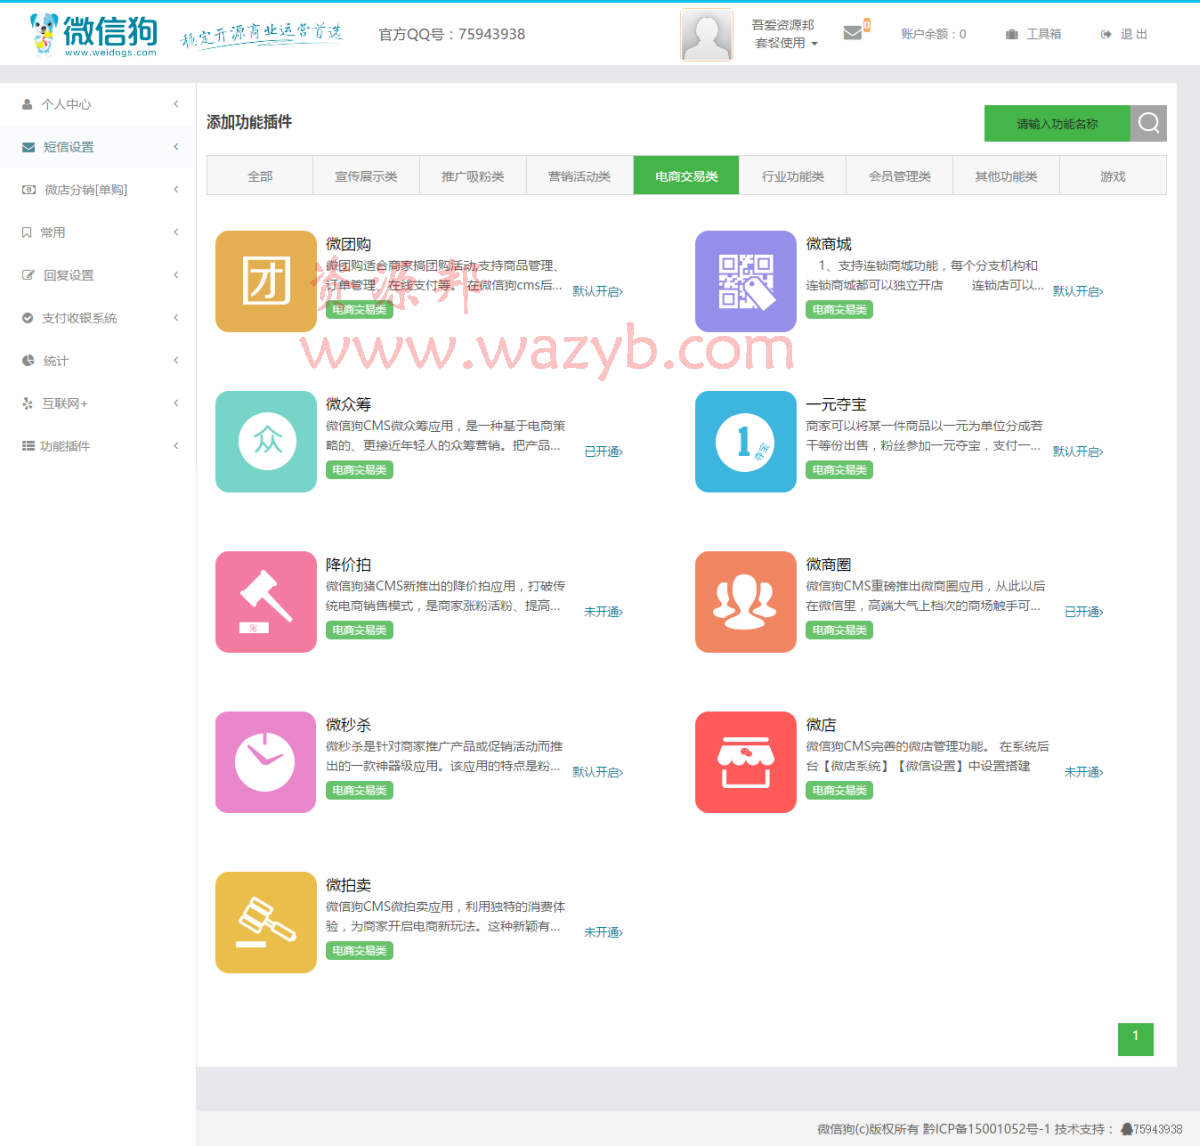Switch to the 推广吸粉类 tab
Image resolution: width=1200 pixels, height=1146 pixels.
473,176
